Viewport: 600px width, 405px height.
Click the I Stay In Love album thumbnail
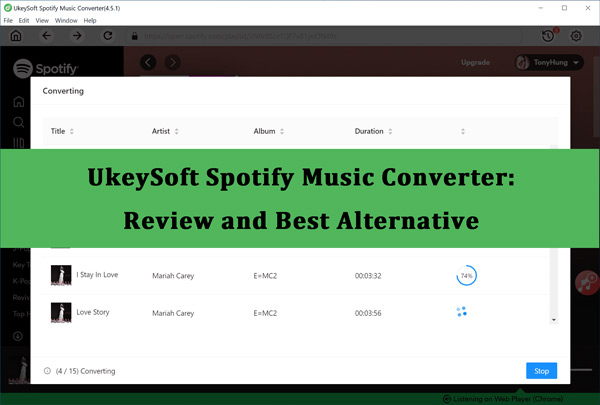(x=61, y=275)
